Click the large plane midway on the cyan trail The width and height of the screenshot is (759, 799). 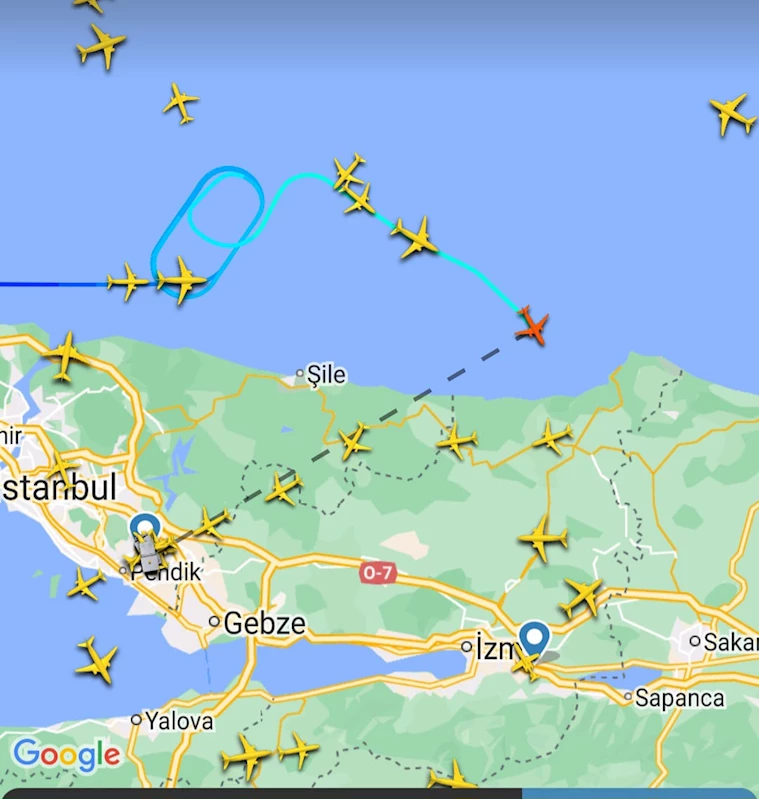[415, 237]
